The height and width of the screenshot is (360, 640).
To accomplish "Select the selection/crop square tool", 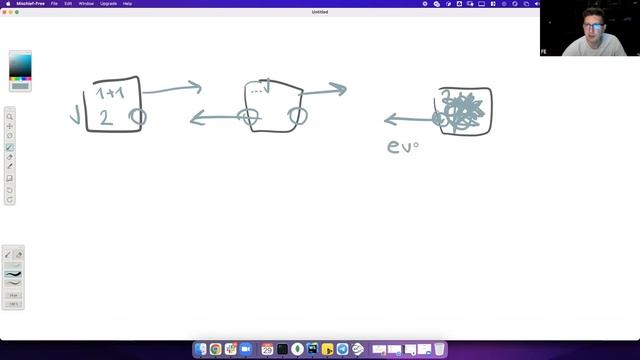I will click(10, 178).
